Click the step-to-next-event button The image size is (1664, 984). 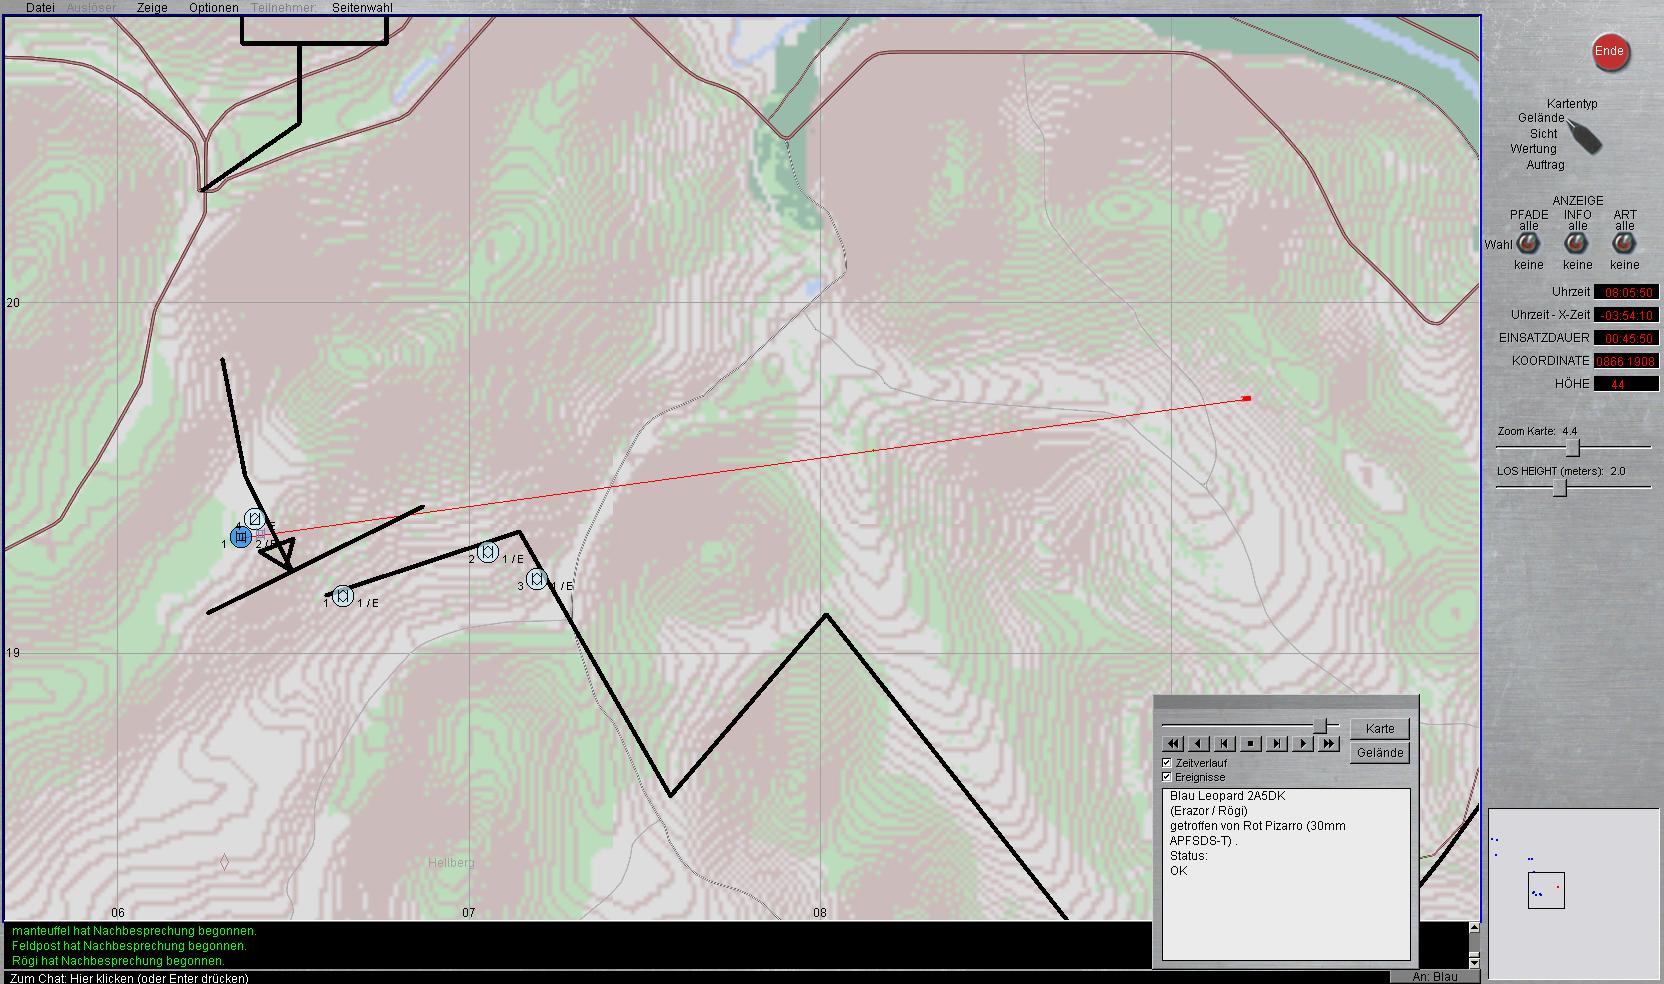pos(1276,743)
